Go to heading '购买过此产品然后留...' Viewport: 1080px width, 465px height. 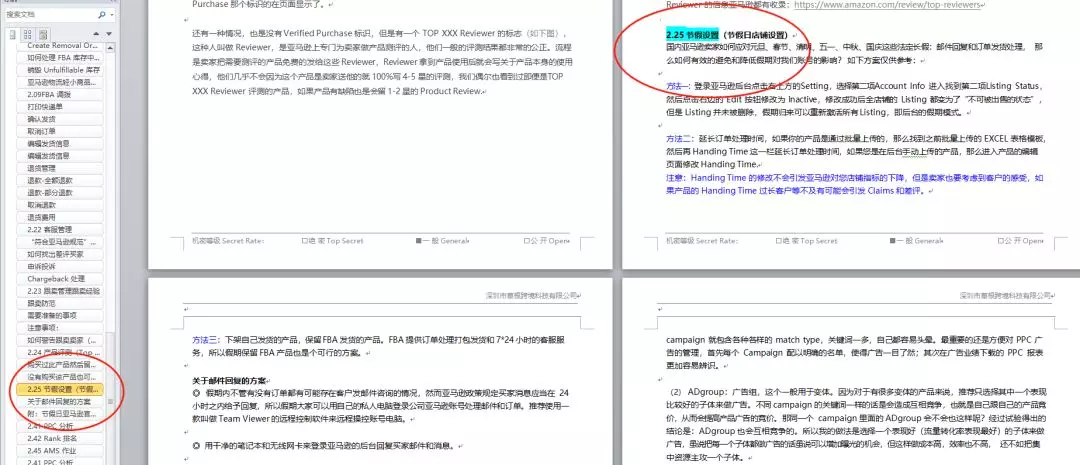[62, 364]
